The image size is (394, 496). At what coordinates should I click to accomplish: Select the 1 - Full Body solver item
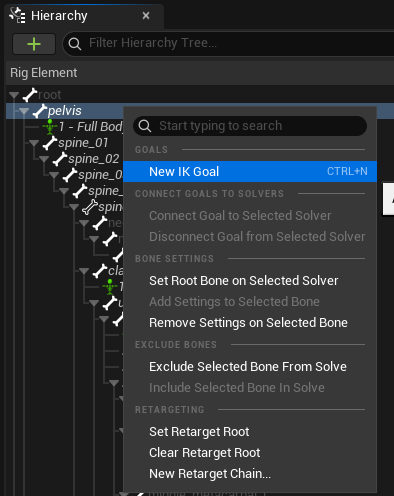[90, 127]
